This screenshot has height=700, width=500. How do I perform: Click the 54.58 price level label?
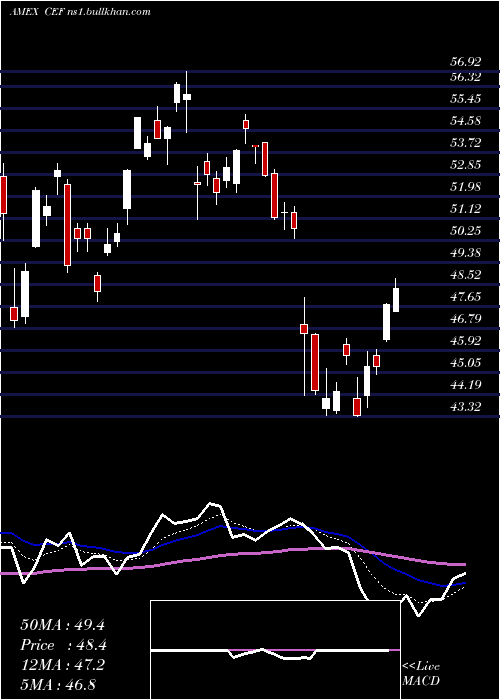[x=465, y=121]
